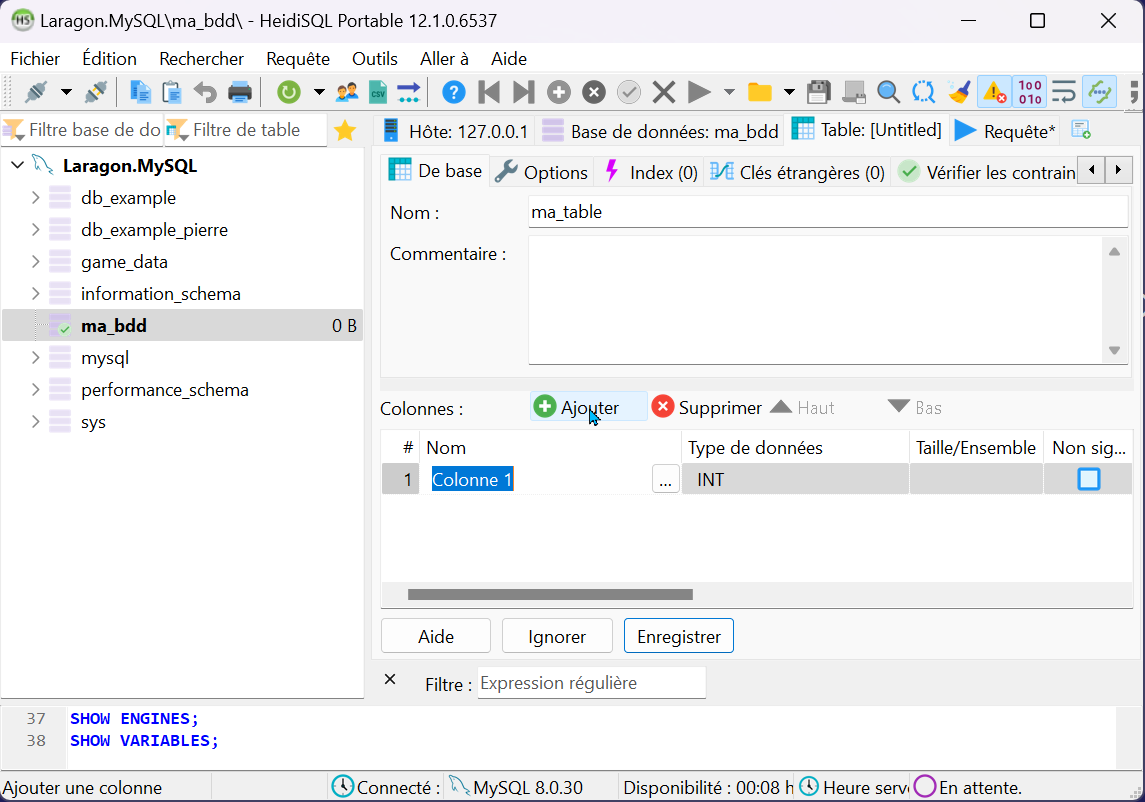Click the horizontal scrollbar under columns list
This screenshot has width=1145, height=802.
pos(550,595)
